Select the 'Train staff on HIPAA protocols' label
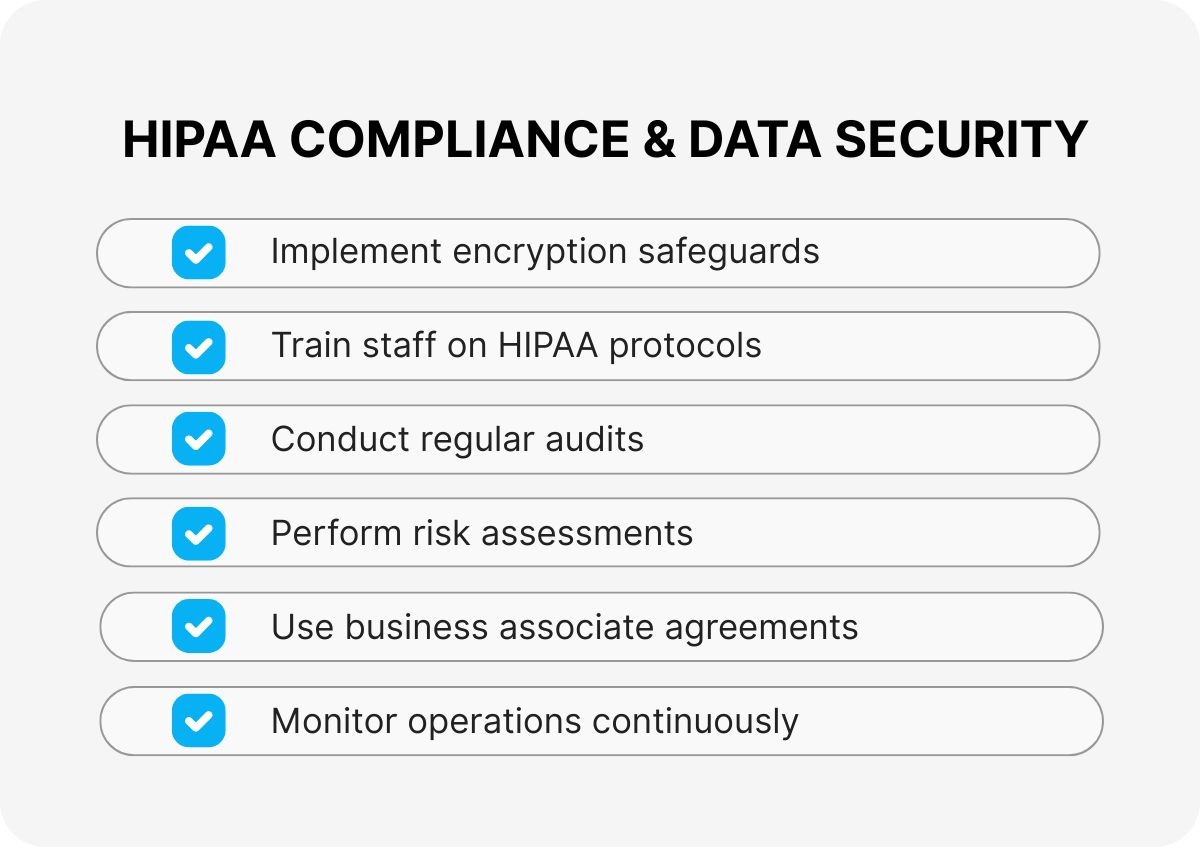Viewport: 1200px width, 851px height. pyautogui.click(x=516, y=345)
